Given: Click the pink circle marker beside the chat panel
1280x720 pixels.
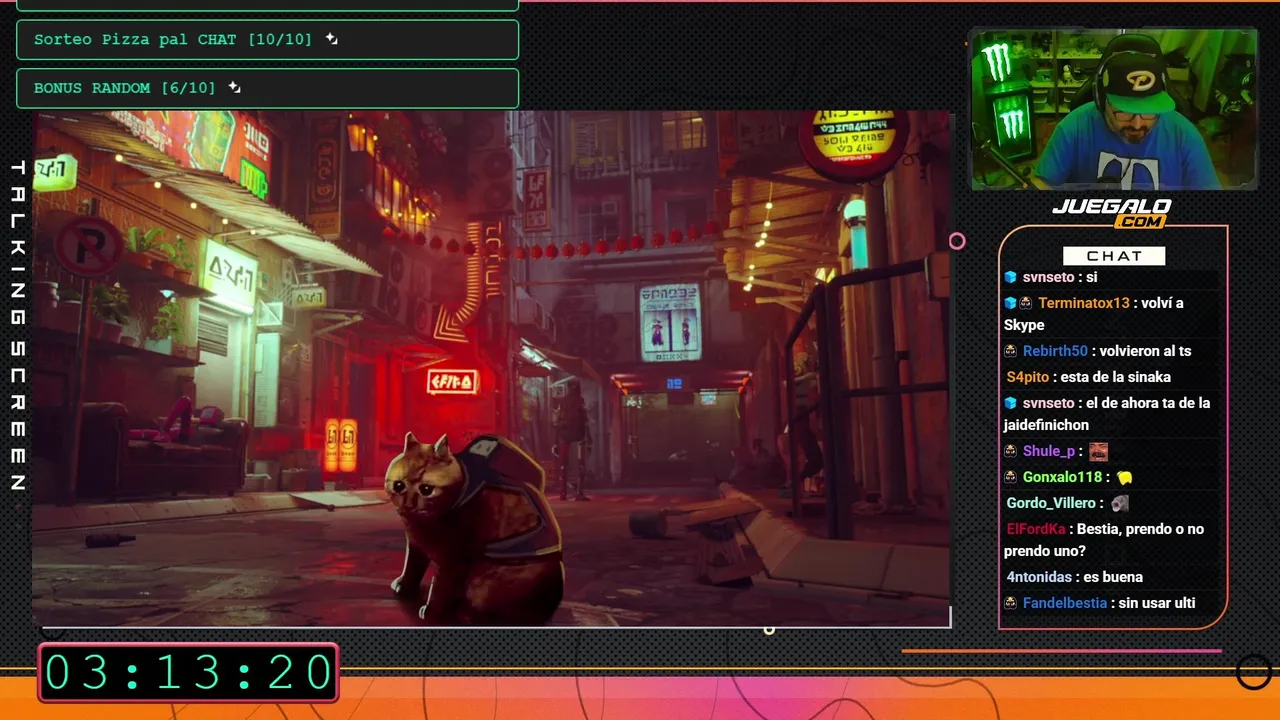Looking at the screenshot, I should 957,241.
